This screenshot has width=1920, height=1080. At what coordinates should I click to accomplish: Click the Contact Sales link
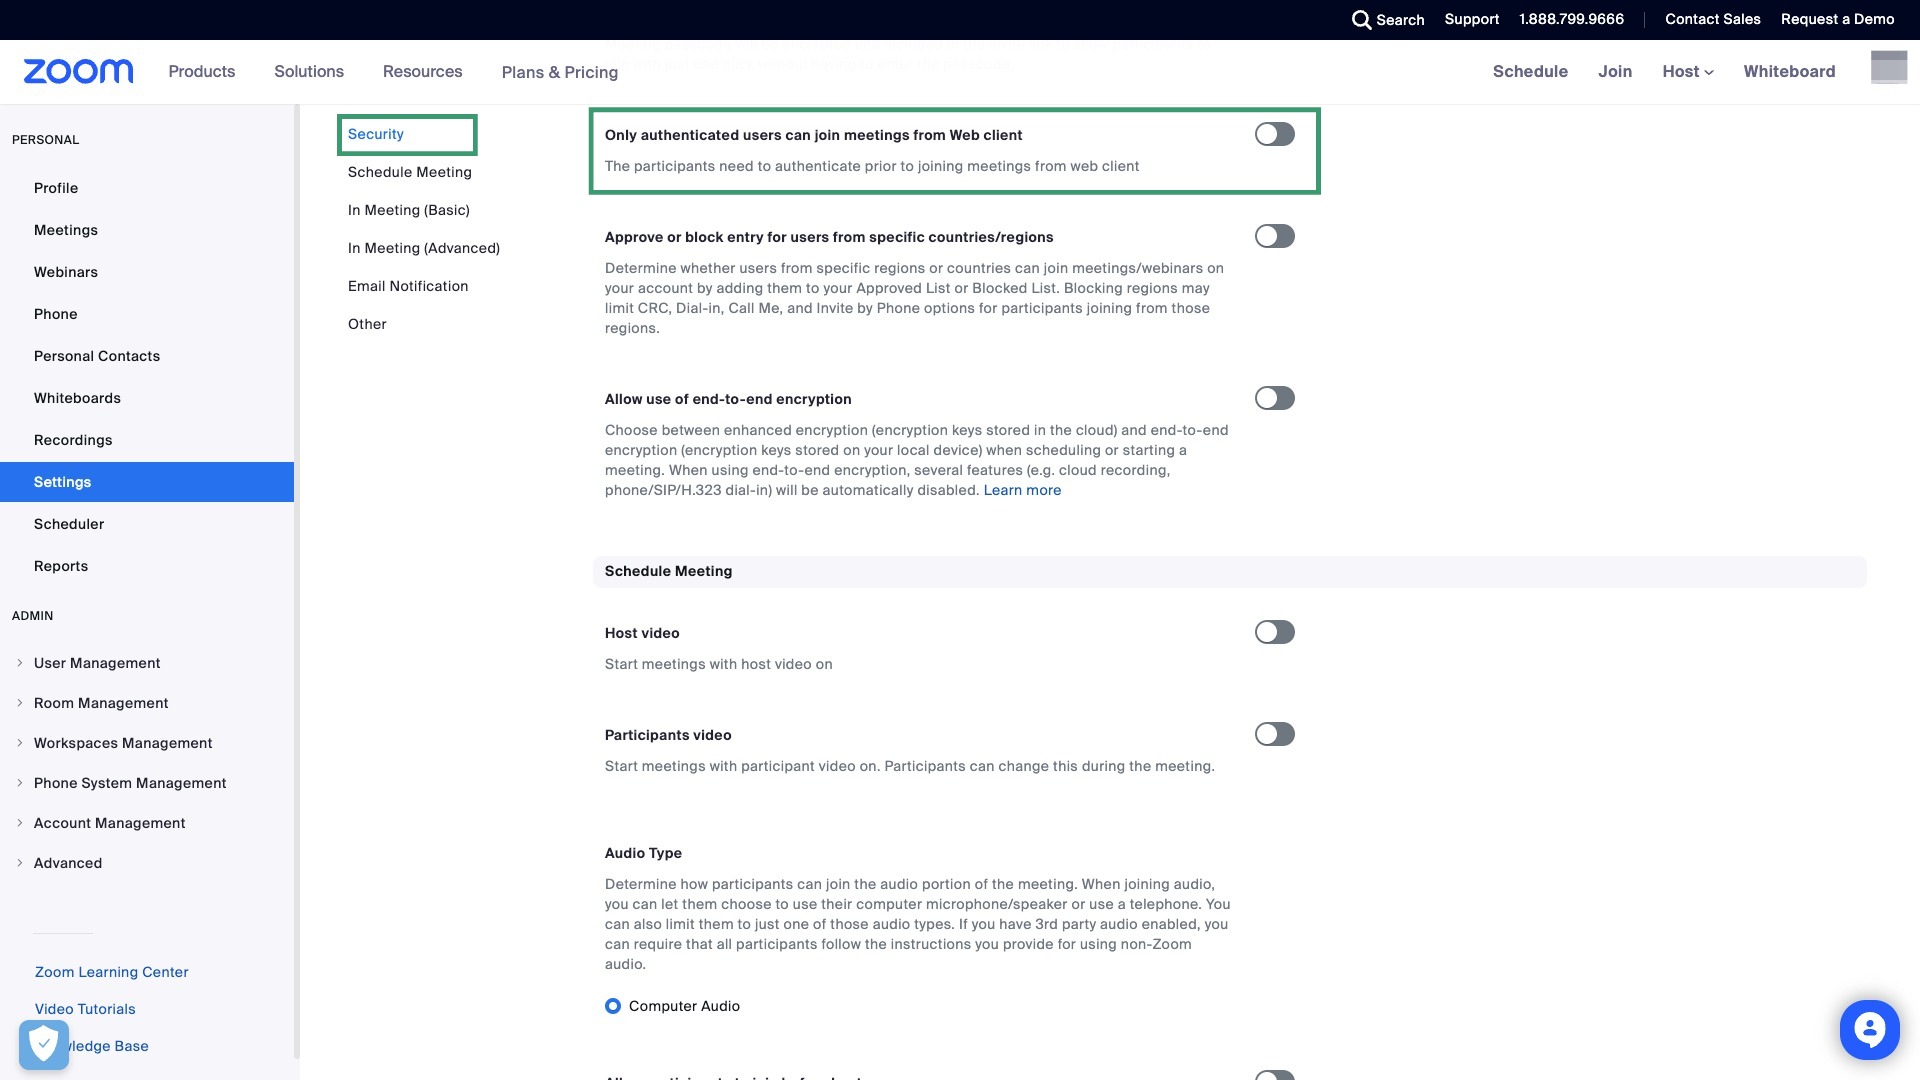[1712, 19]
